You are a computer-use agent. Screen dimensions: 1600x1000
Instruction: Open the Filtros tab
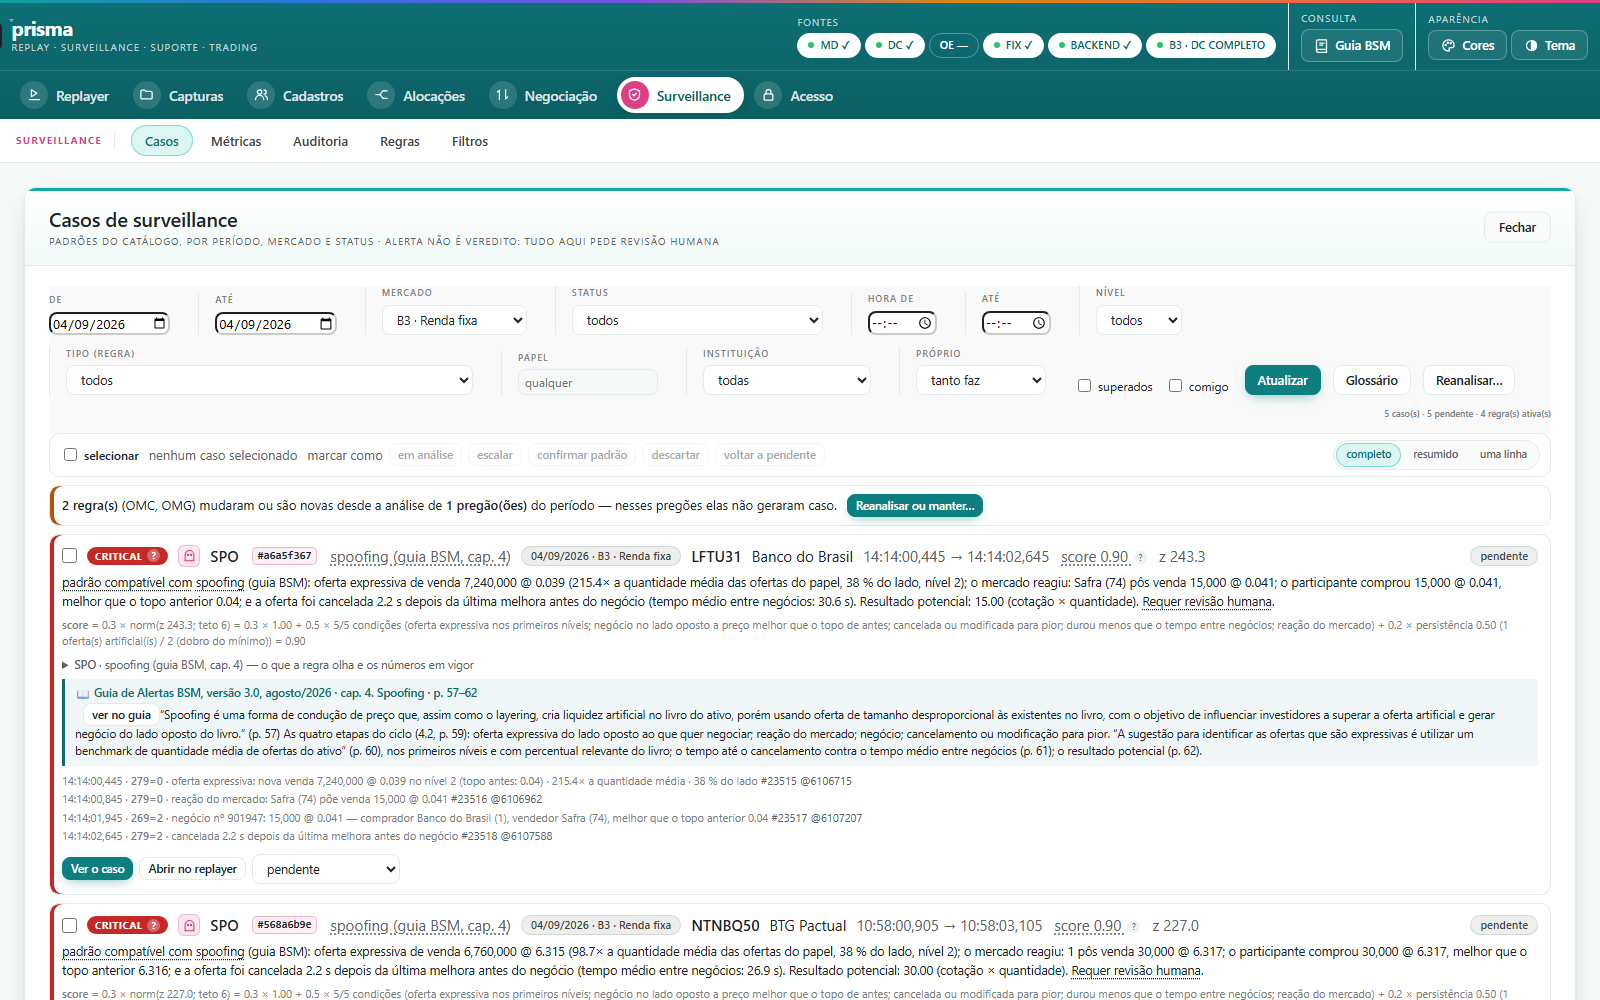point(470,141)
